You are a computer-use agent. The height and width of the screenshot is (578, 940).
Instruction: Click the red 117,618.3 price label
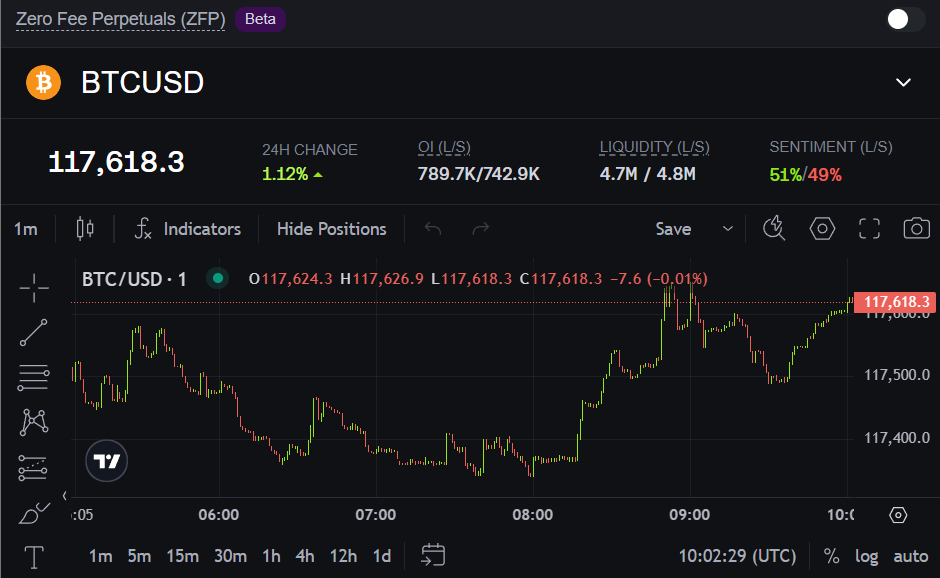(894, 302)
